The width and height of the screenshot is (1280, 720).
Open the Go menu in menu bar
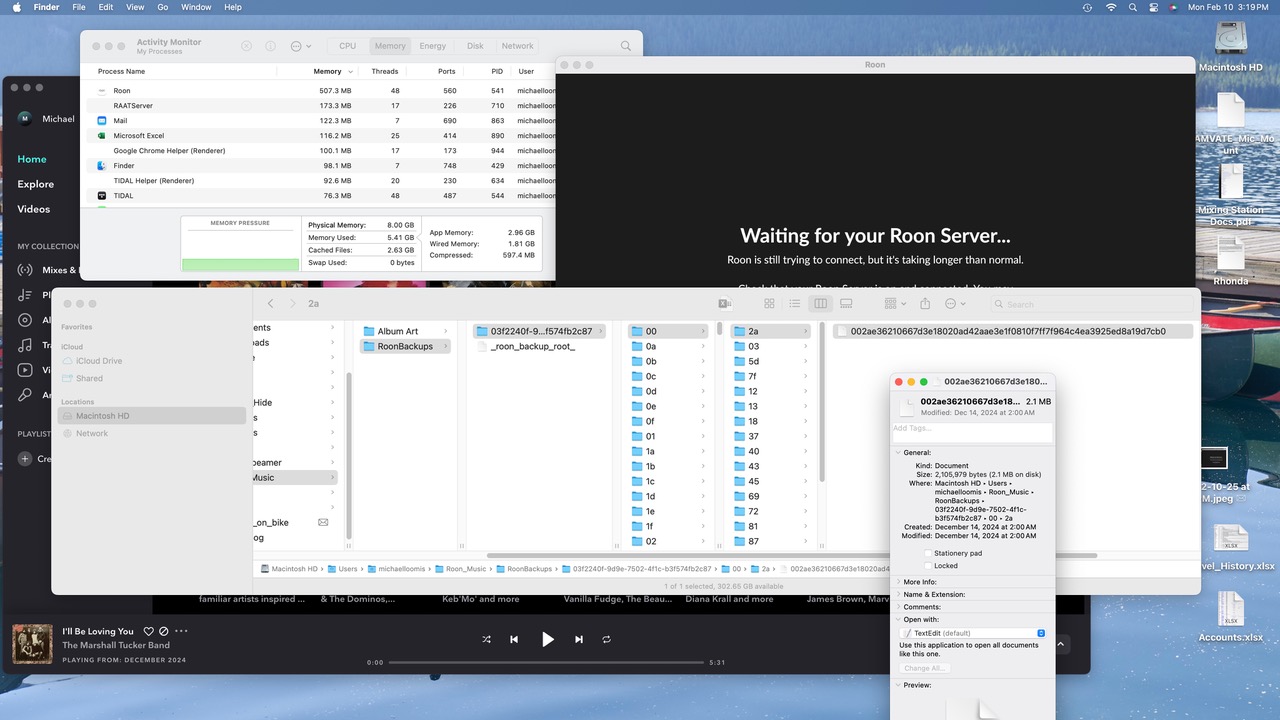(161, 7)
